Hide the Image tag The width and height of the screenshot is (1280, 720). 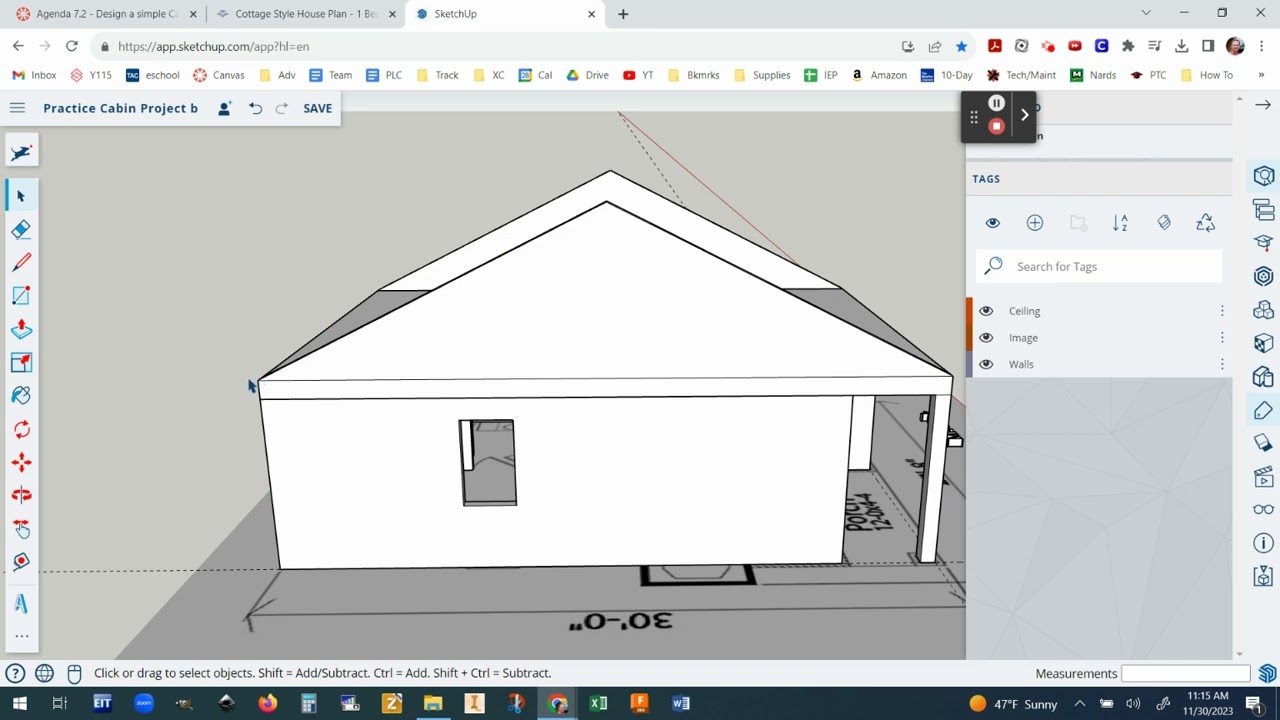(x=986, y=338)
